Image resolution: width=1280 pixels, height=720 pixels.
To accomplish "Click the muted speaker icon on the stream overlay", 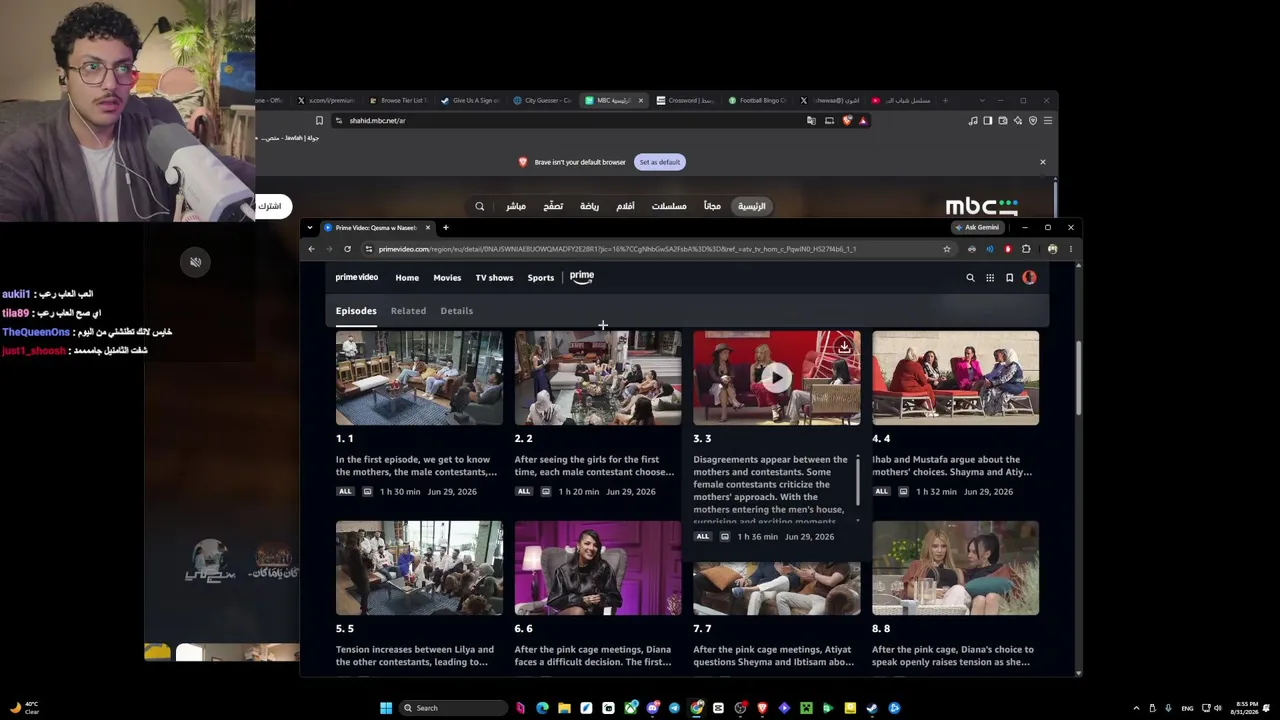I will tap(196, 262).
